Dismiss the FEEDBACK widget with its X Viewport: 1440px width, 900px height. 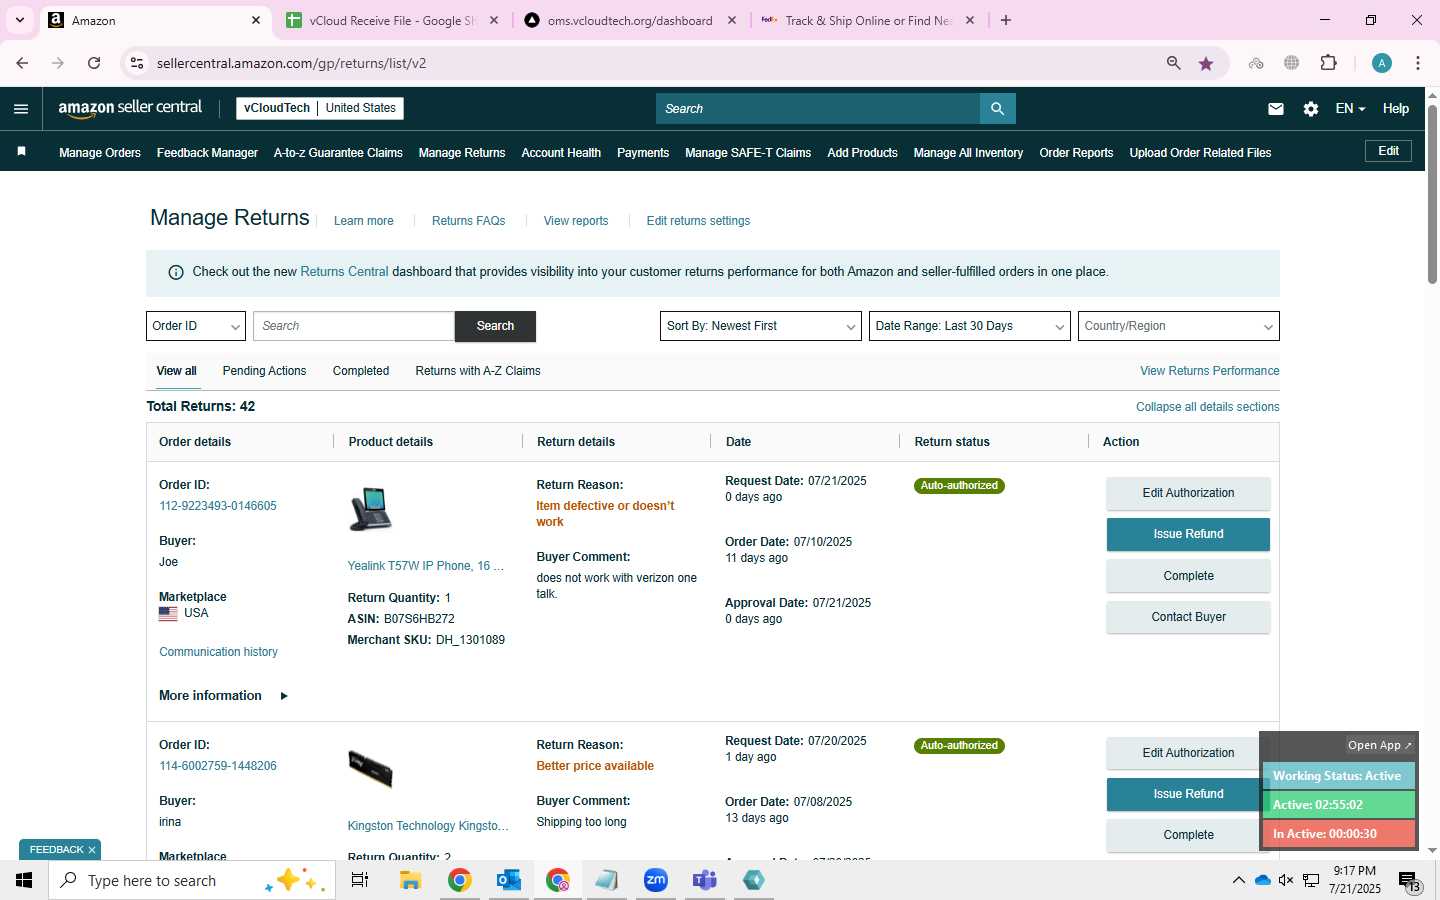click(x=92, y=850)
